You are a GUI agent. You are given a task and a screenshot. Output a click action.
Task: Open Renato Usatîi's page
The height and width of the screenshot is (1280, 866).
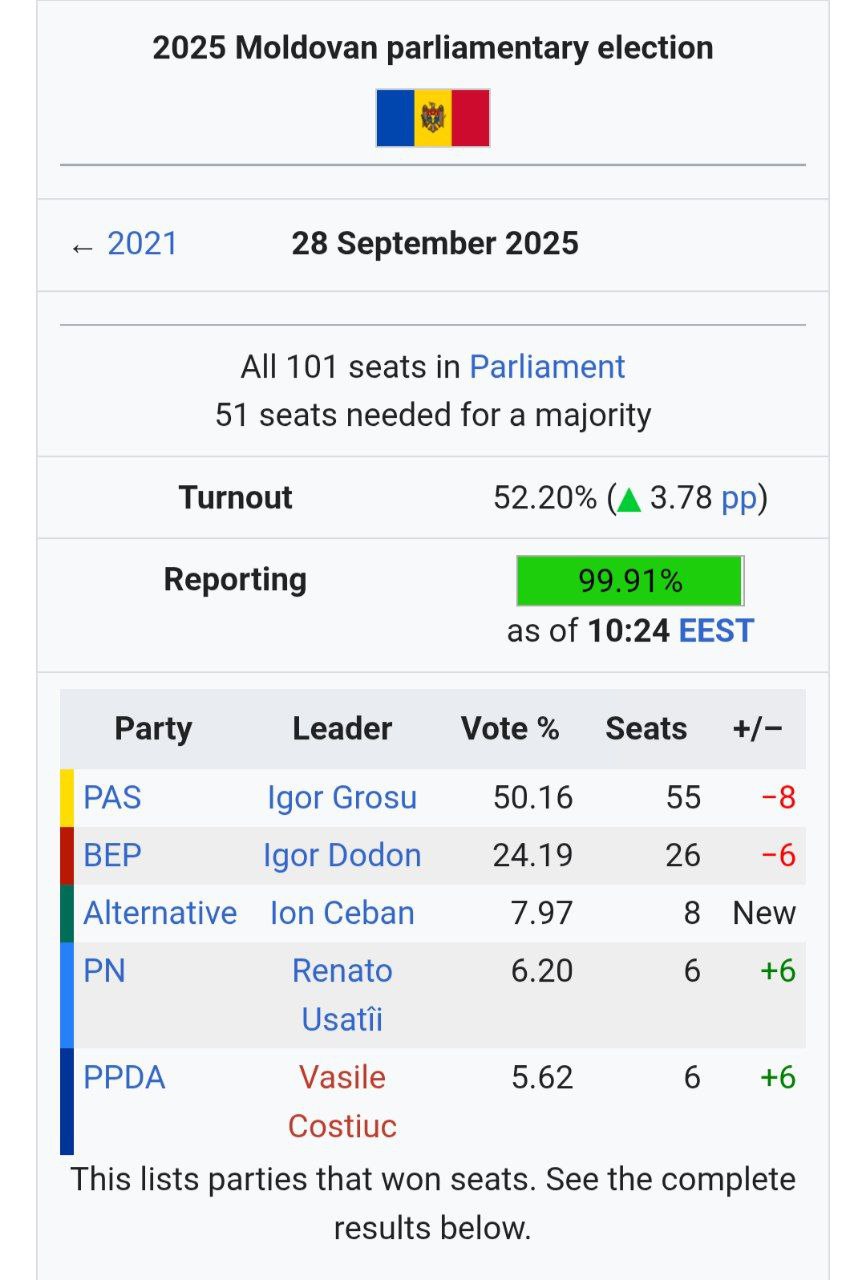coord(342,995)
